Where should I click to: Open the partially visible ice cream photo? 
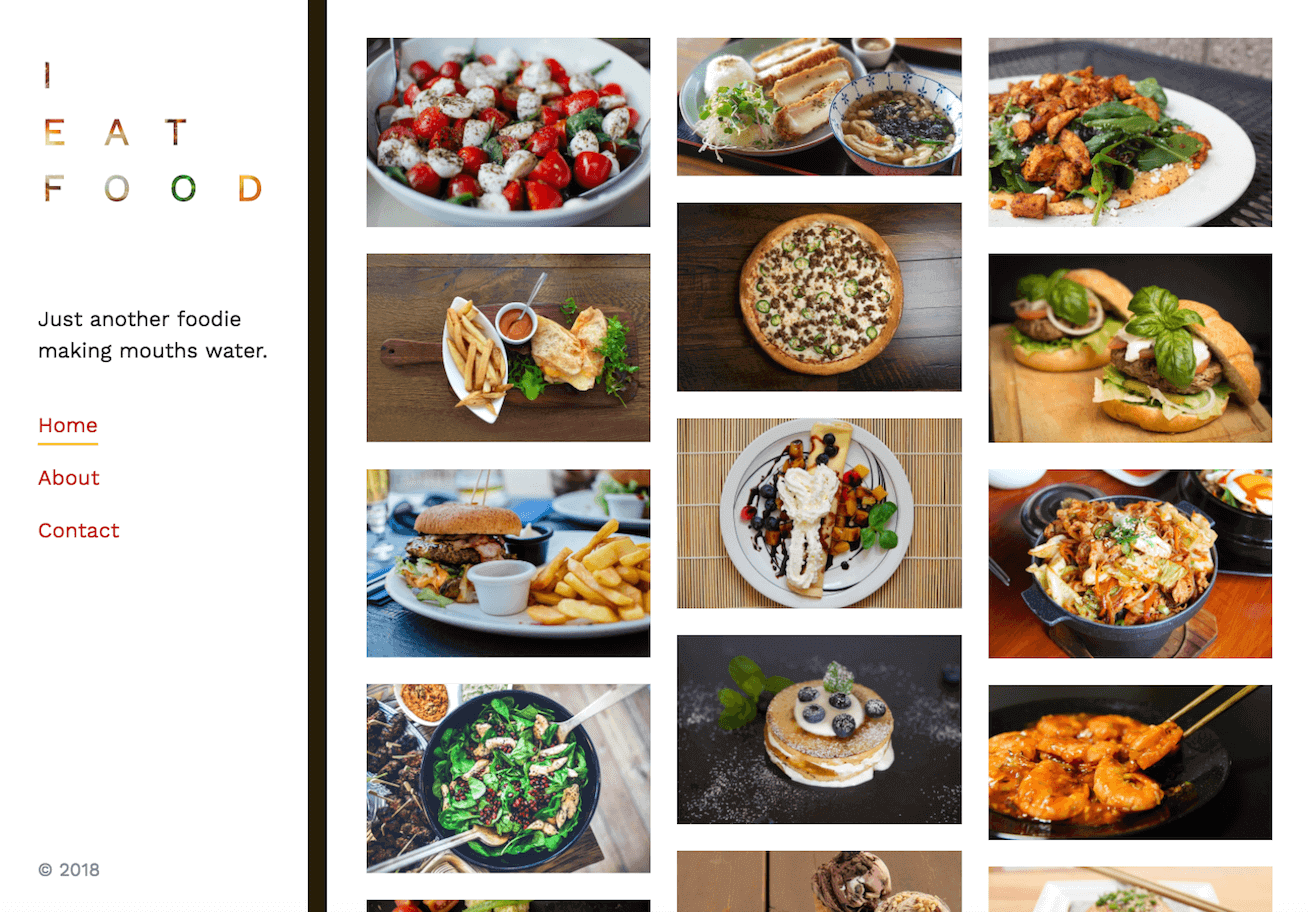tap(819, 881)
